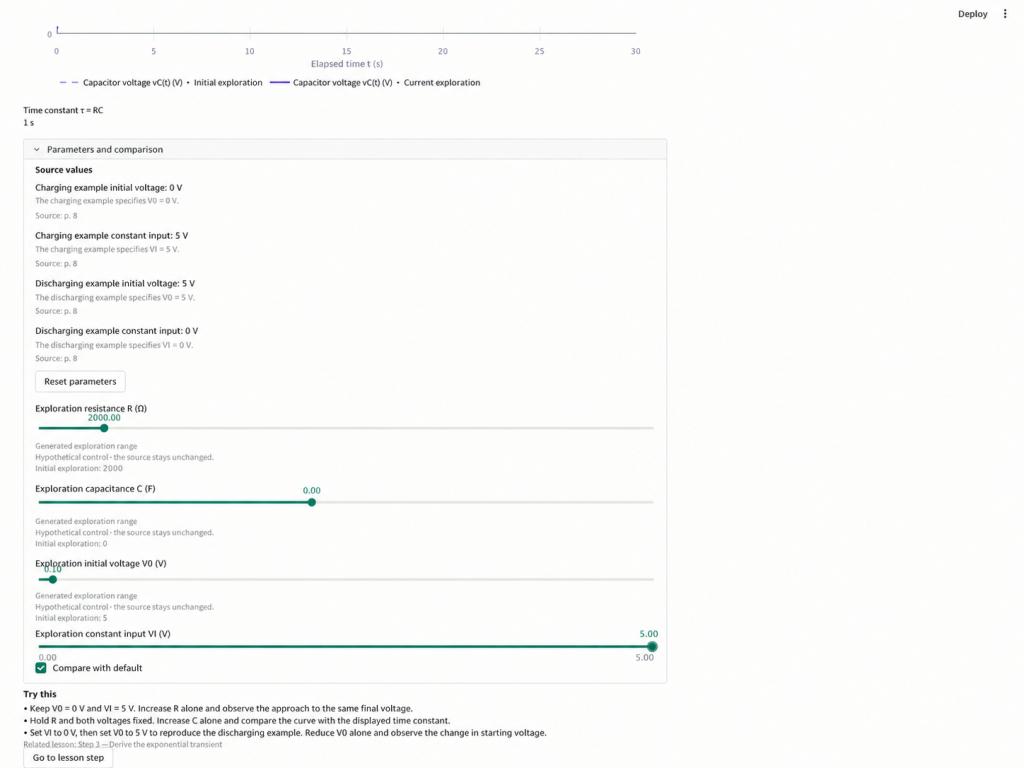Click the 'The discharging example specifies VI = 0 V.' text
This screenshot has width=1024, height=768.
point(114,345)
